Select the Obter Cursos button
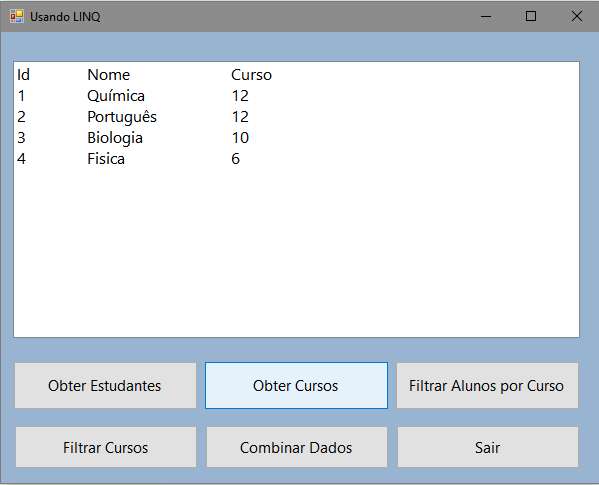The height and width of the screenshot is (485, 599). click(x=296, y=385)
